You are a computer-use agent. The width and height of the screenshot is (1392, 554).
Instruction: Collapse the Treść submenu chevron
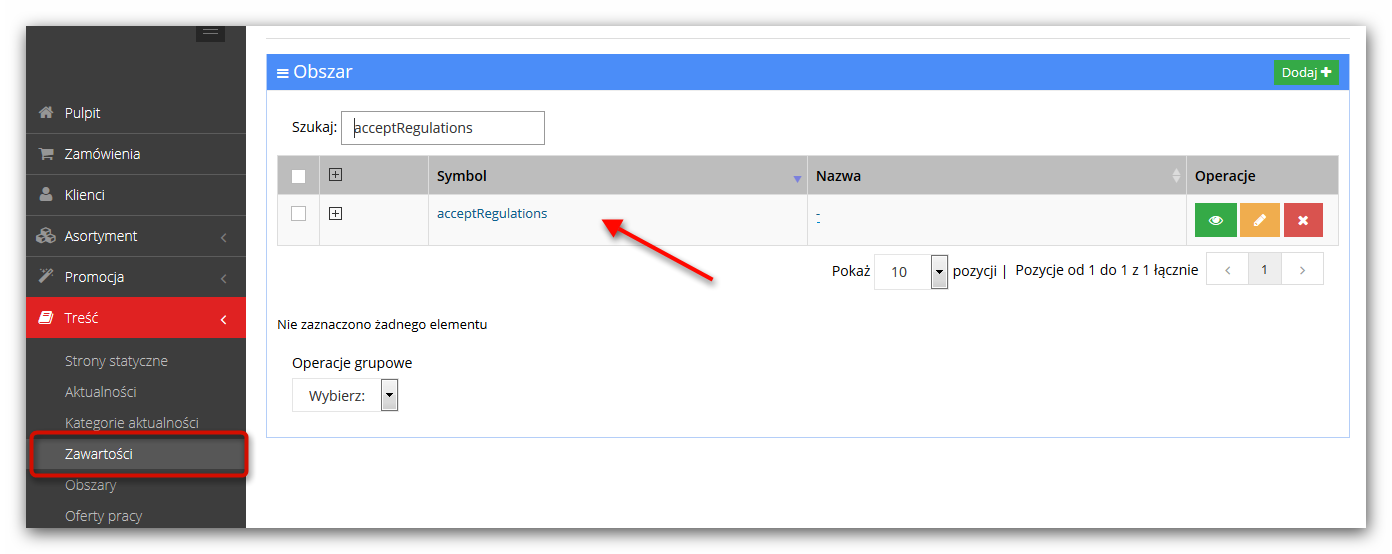(x=224, y=319)
